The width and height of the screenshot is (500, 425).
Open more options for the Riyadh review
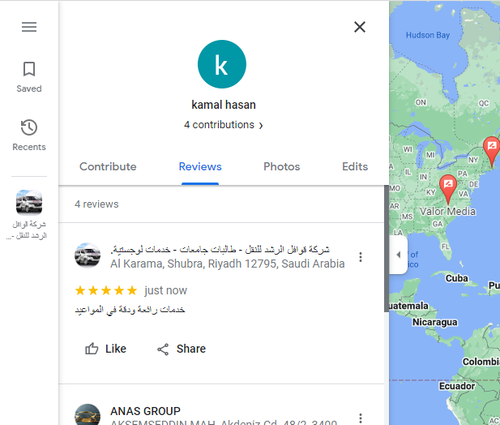(360, 257)
